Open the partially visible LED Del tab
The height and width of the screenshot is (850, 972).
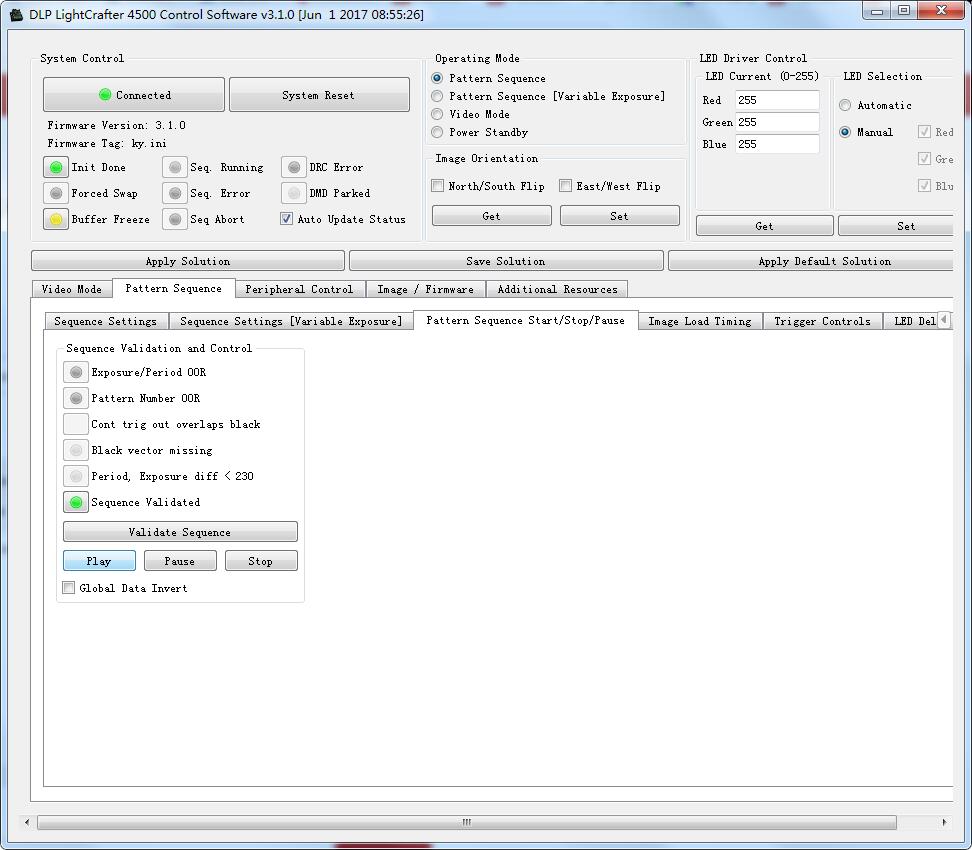click(911, 321)
